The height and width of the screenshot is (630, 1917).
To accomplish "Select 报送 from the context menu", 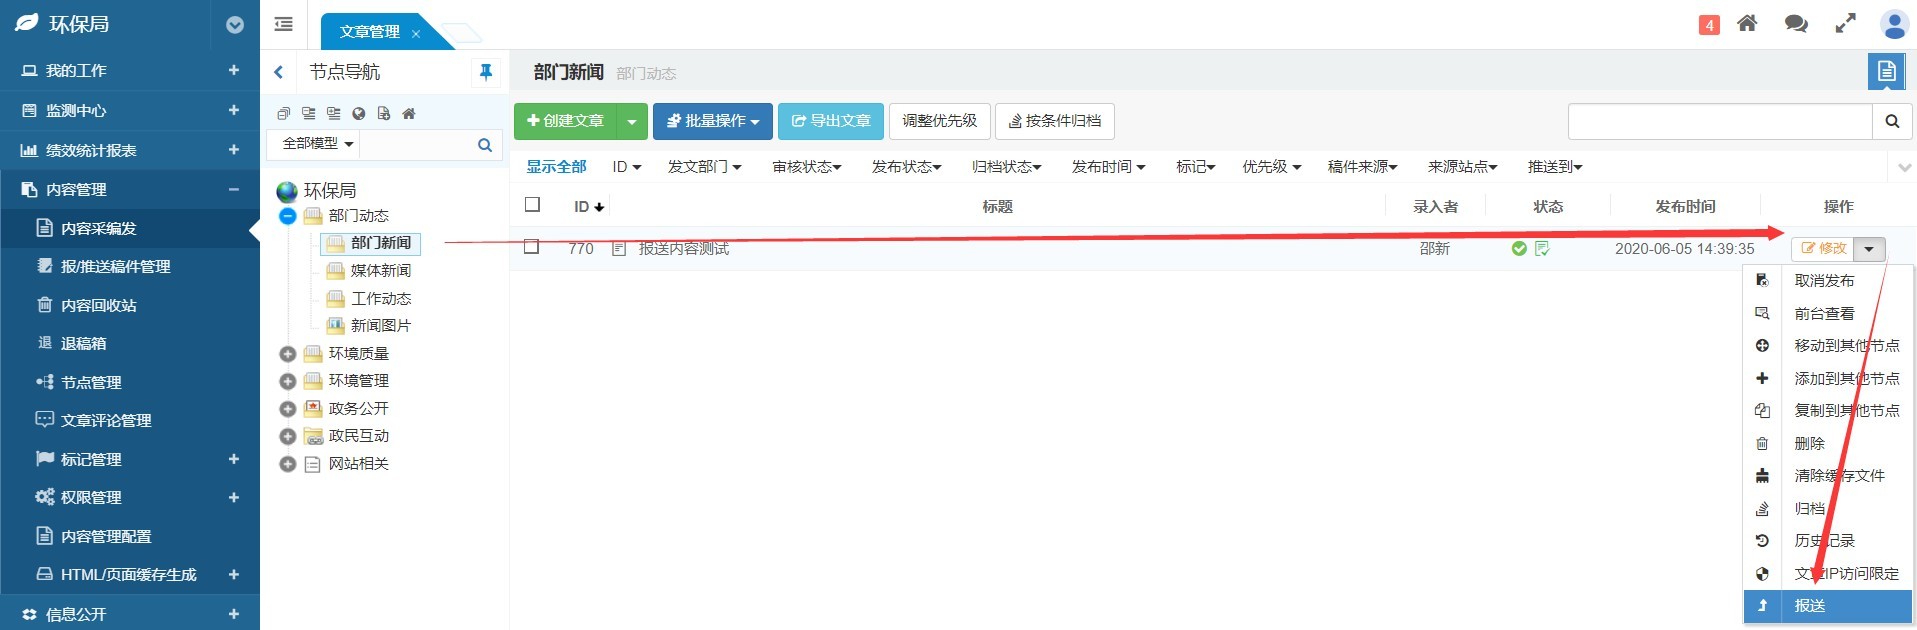I will pos(1809,605).
